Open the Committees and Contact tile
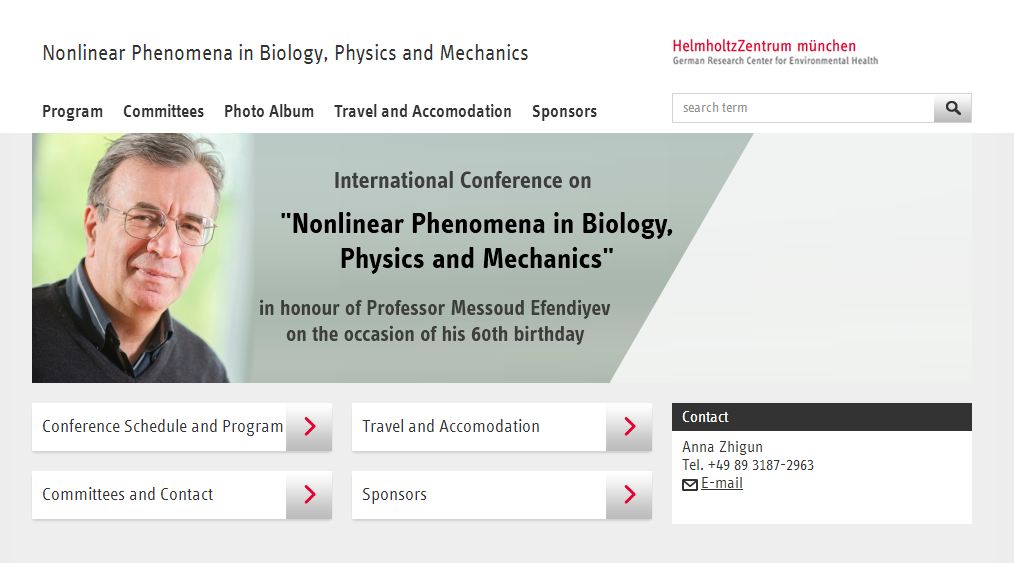This screenshot has width=1014, height=563. point(182,494)
